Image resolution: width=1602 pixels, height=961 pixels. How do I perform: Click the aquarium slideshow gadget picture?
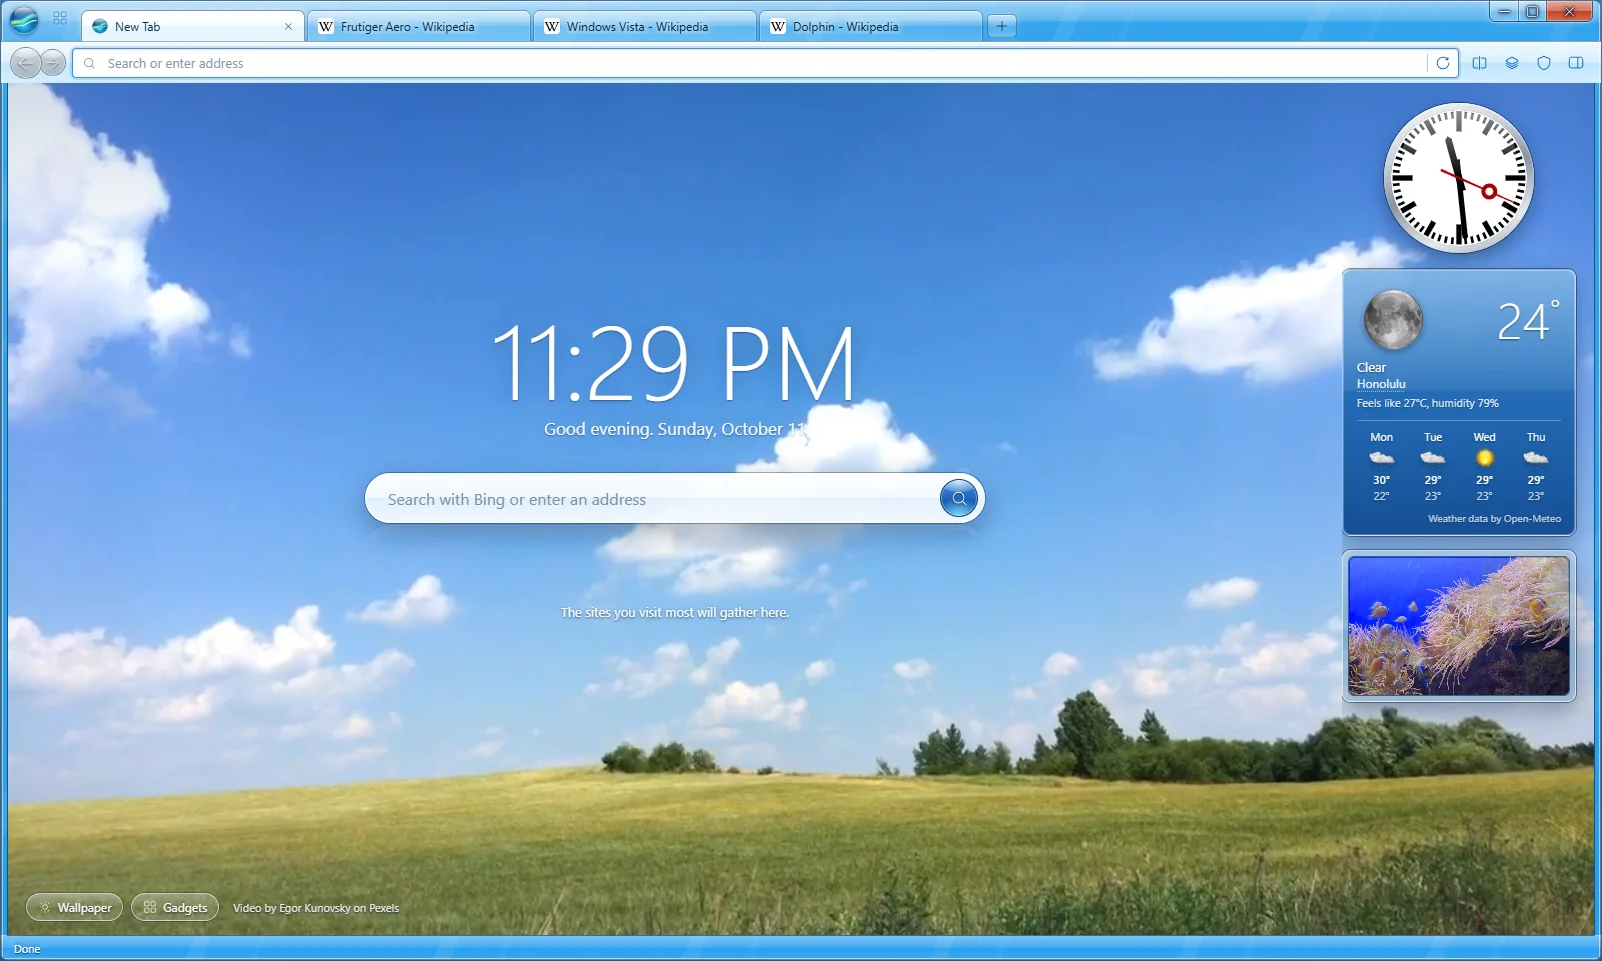coord(1459,626)
